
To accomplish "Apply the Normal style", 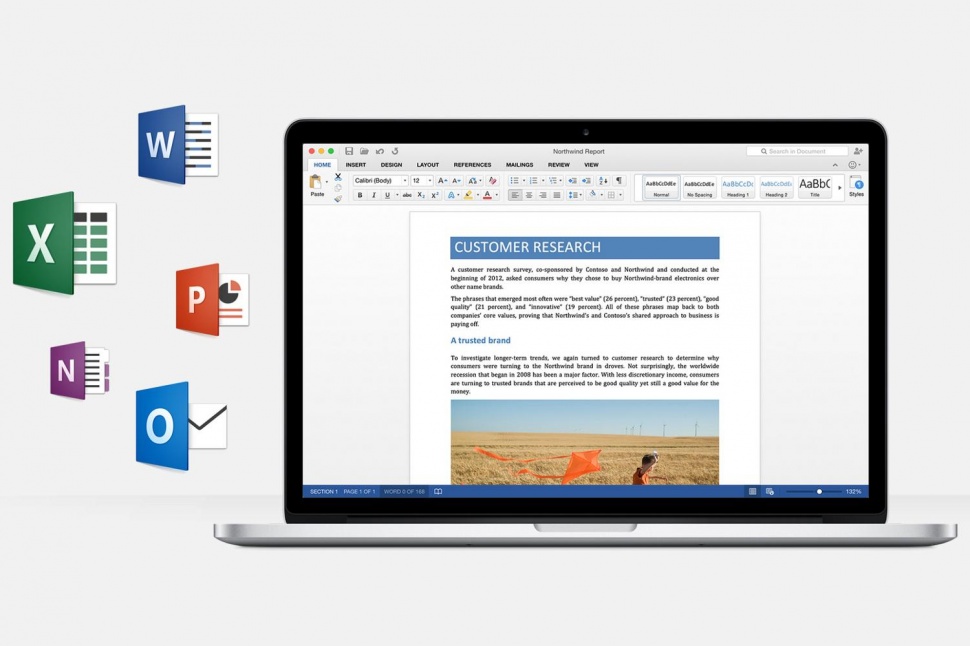I will (661, 187).
